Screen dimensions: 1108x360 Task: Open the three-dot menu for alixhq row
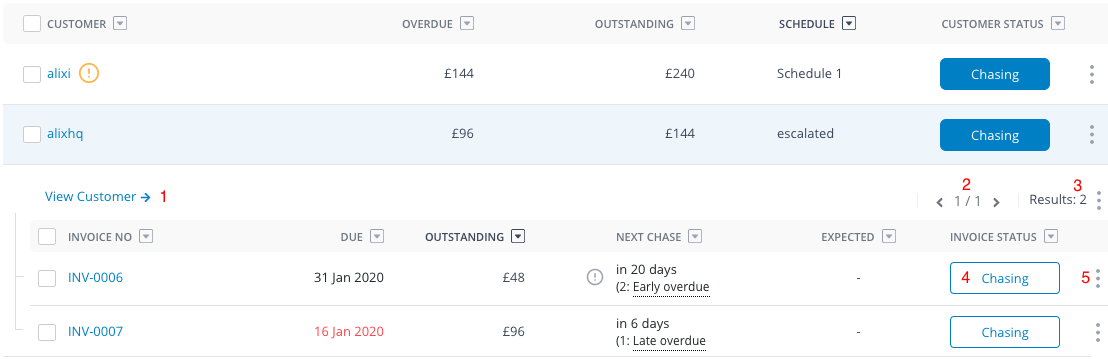[1092, 135]
